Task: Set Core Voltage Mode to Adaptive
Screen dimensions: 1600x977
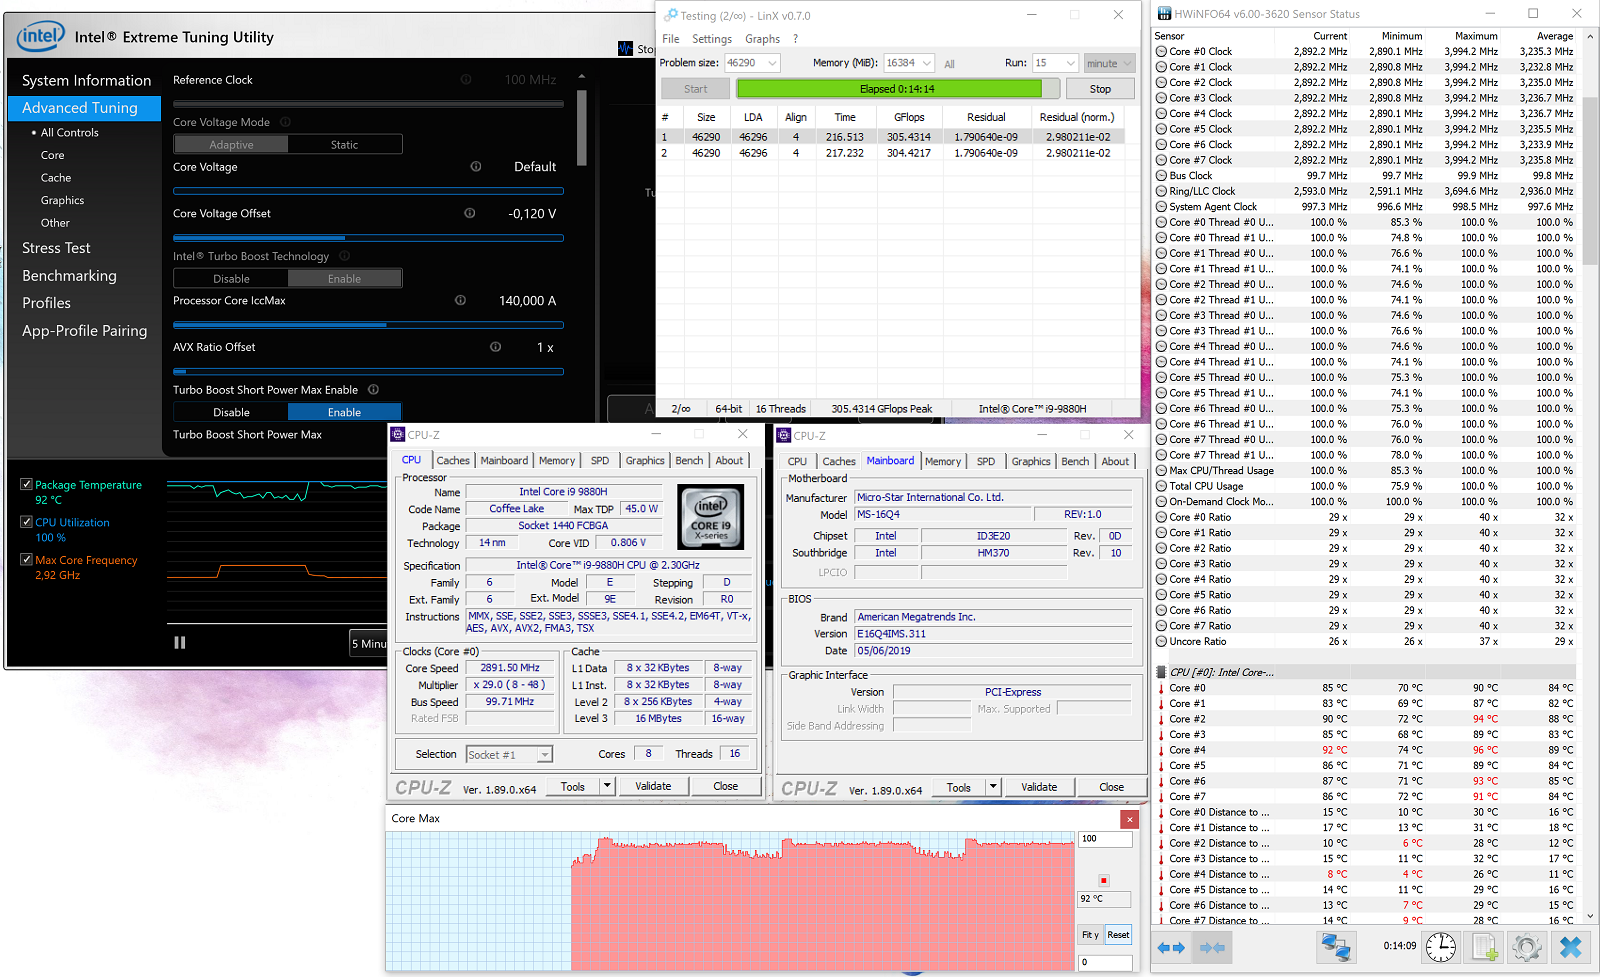Action: (231, 145)
